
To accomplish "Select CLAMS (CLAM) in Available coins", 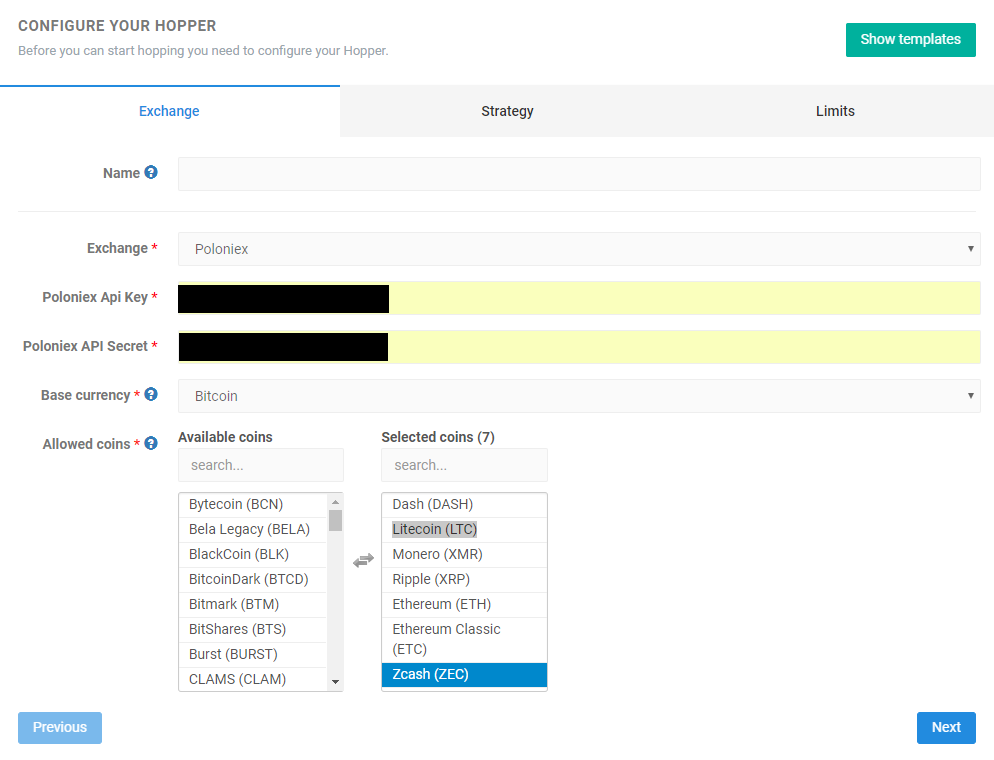I will tap(253, 679).
